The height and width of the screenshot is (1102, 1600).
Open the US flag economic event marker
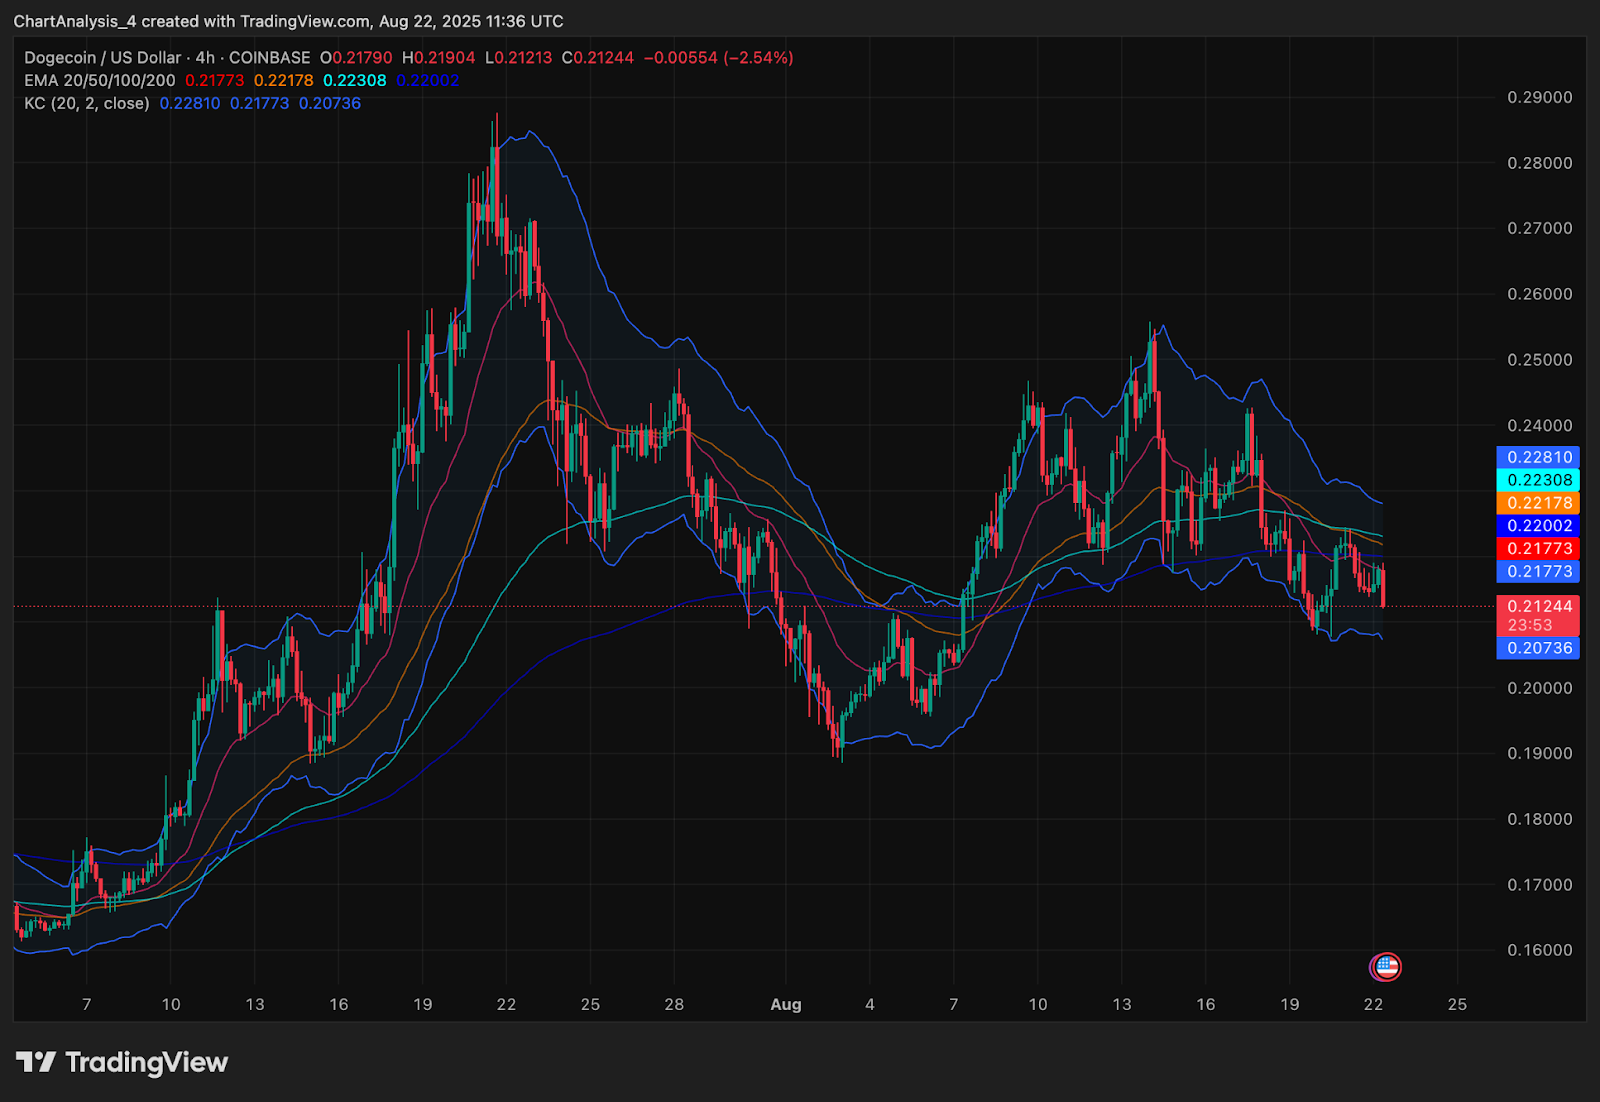1385,966
